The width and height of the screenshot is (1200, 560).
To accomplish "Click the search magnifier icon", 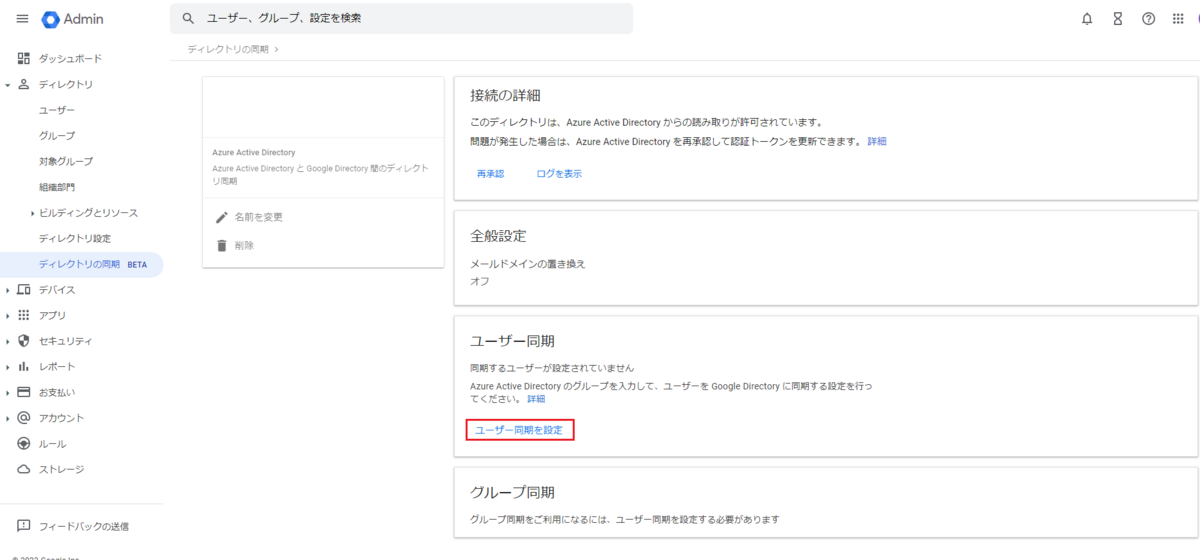I will [x=188, y=19].
